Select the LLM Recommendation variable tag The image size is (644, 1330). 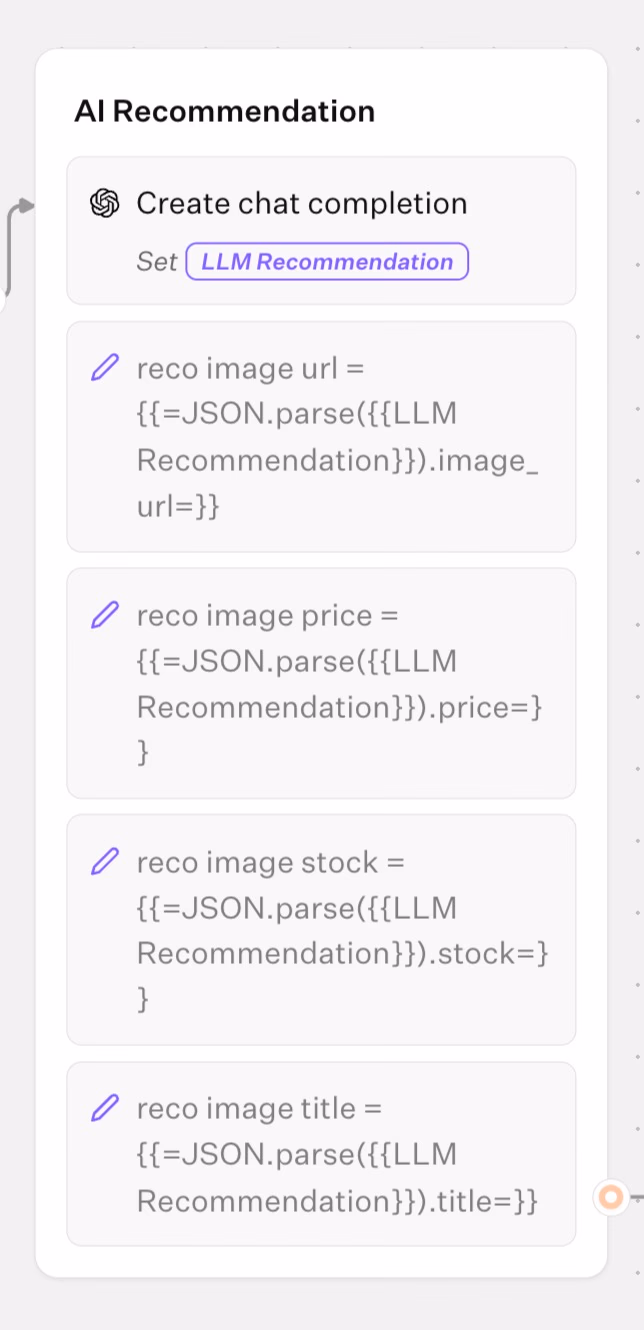point(327,262)
